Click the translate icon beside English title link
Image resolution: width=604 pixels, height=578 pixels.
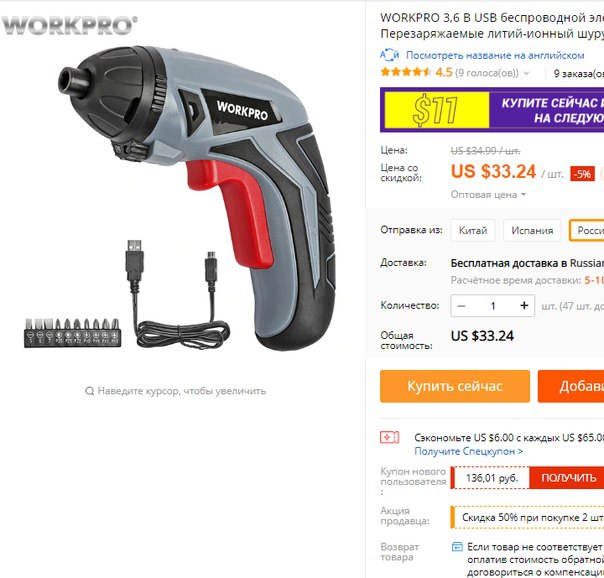coord(389,55)
